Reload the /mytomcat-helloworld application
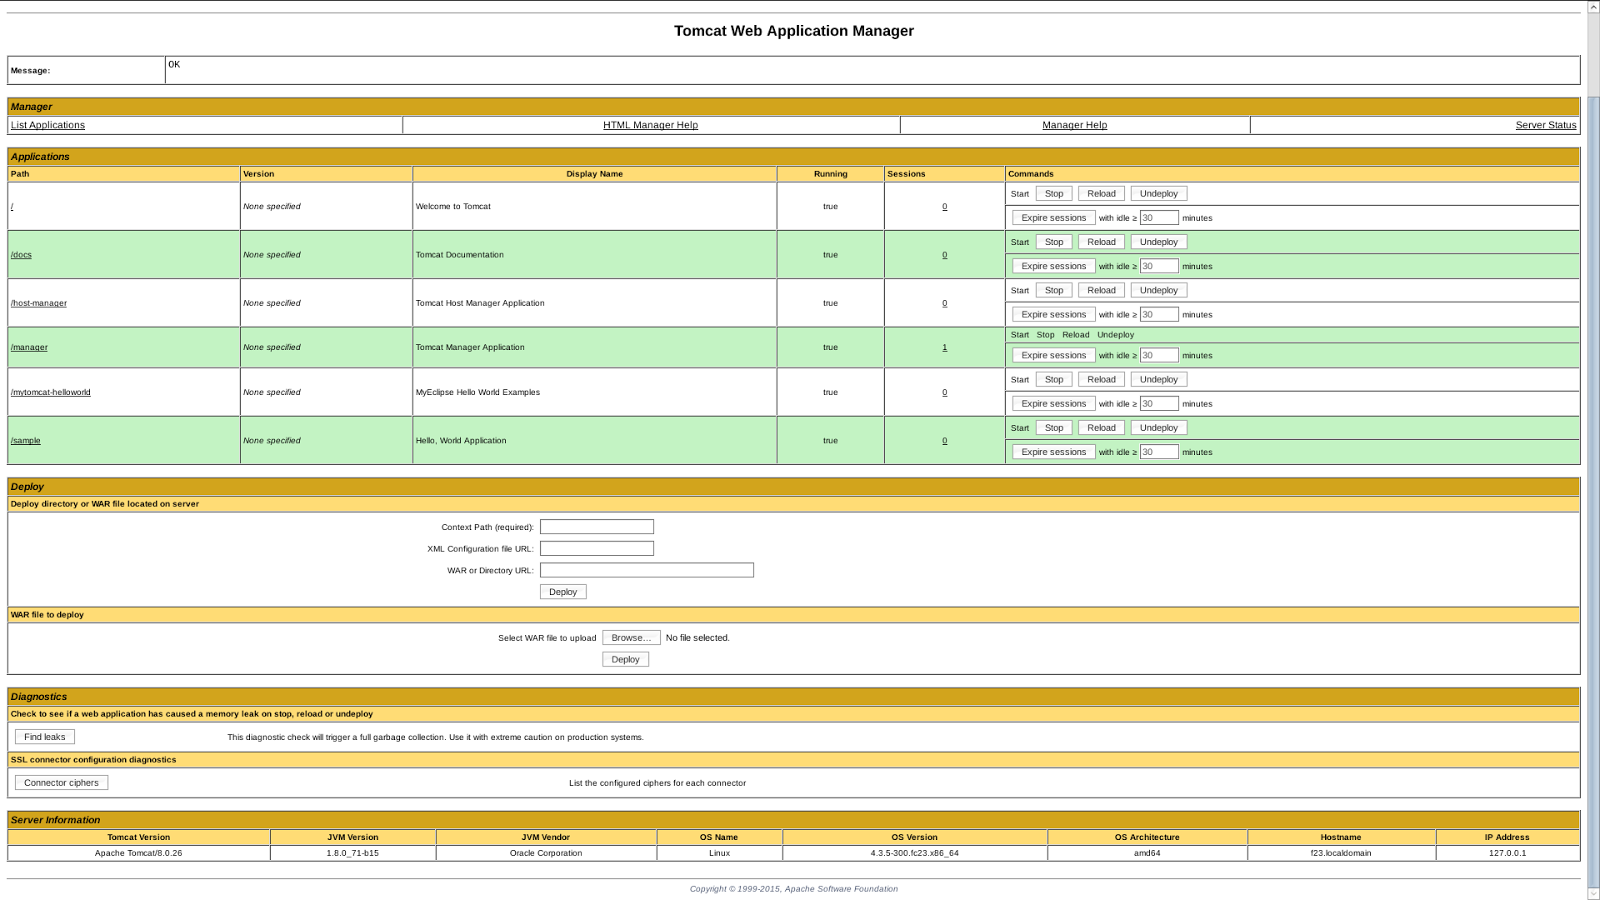This screenshot has width=1600, height=900. 1101,379
